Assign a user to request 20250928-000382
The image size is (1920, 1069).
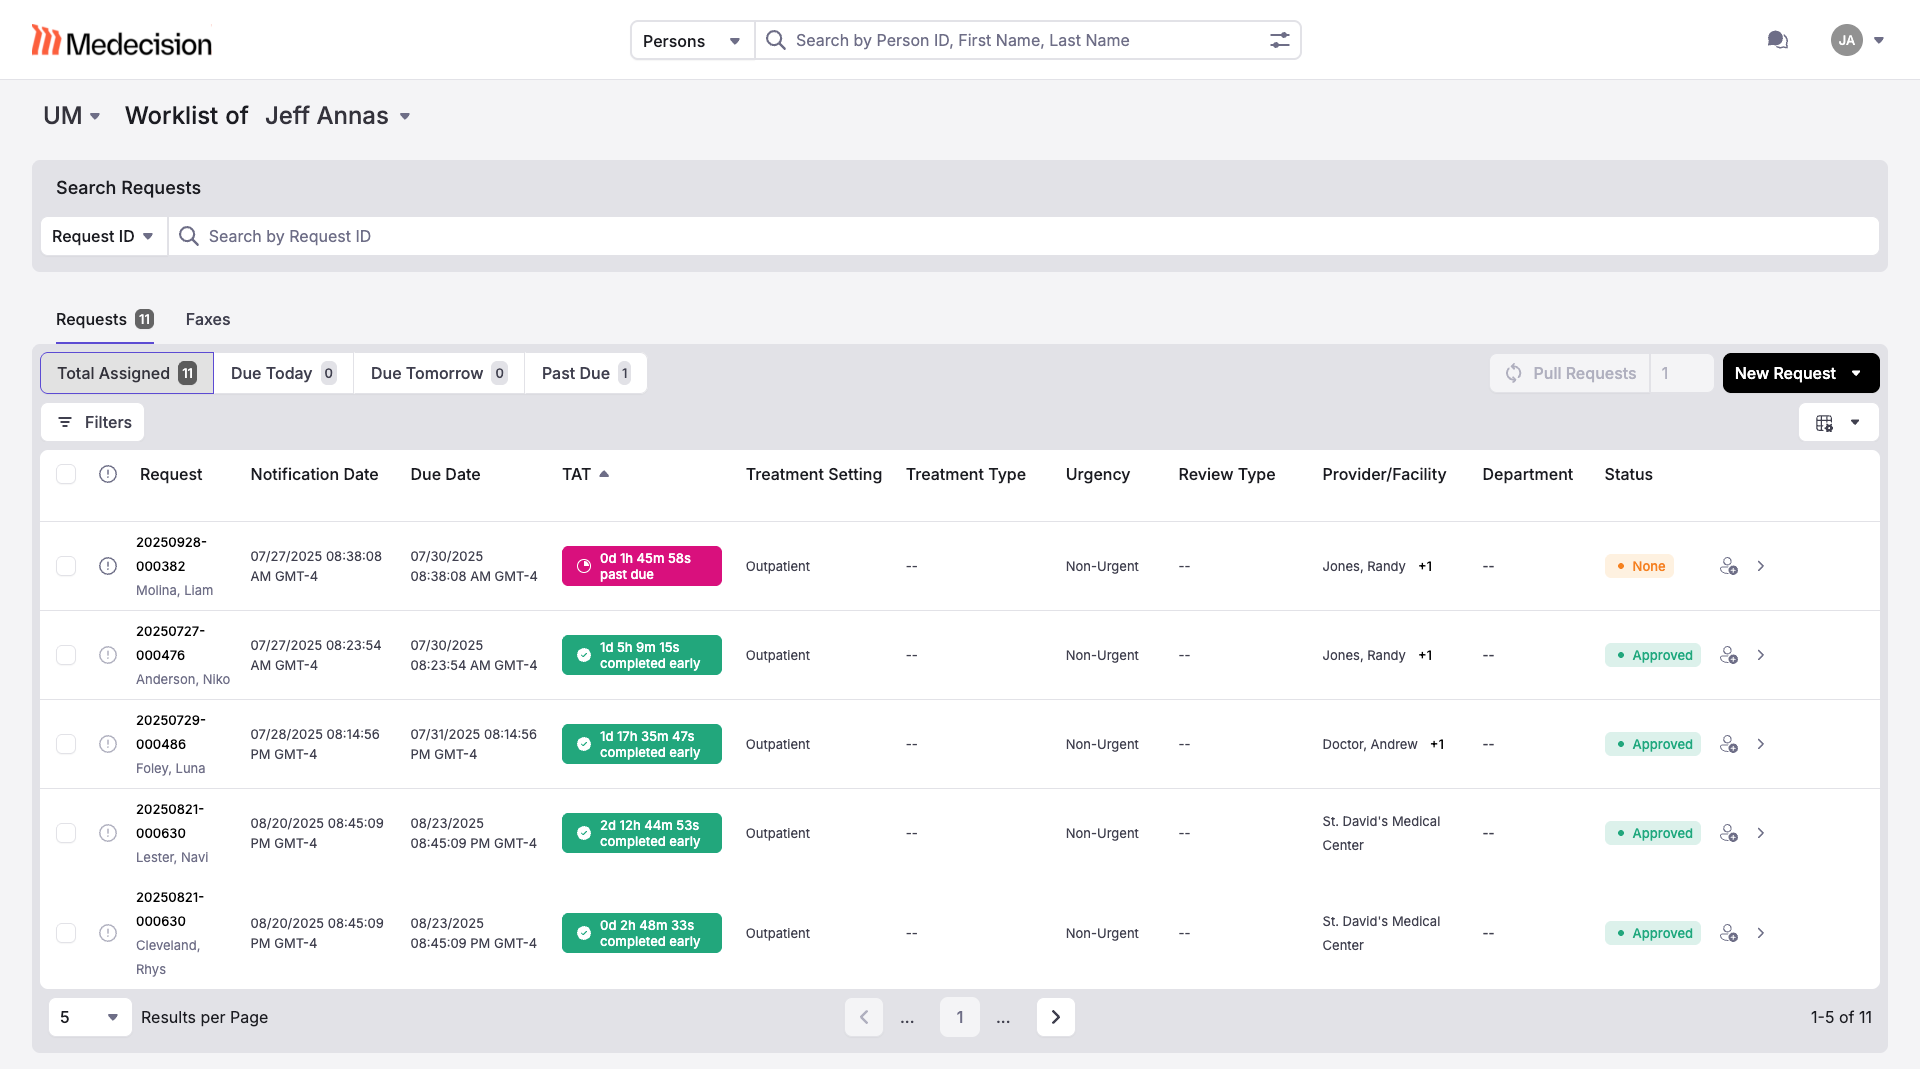coord(1730,566)
